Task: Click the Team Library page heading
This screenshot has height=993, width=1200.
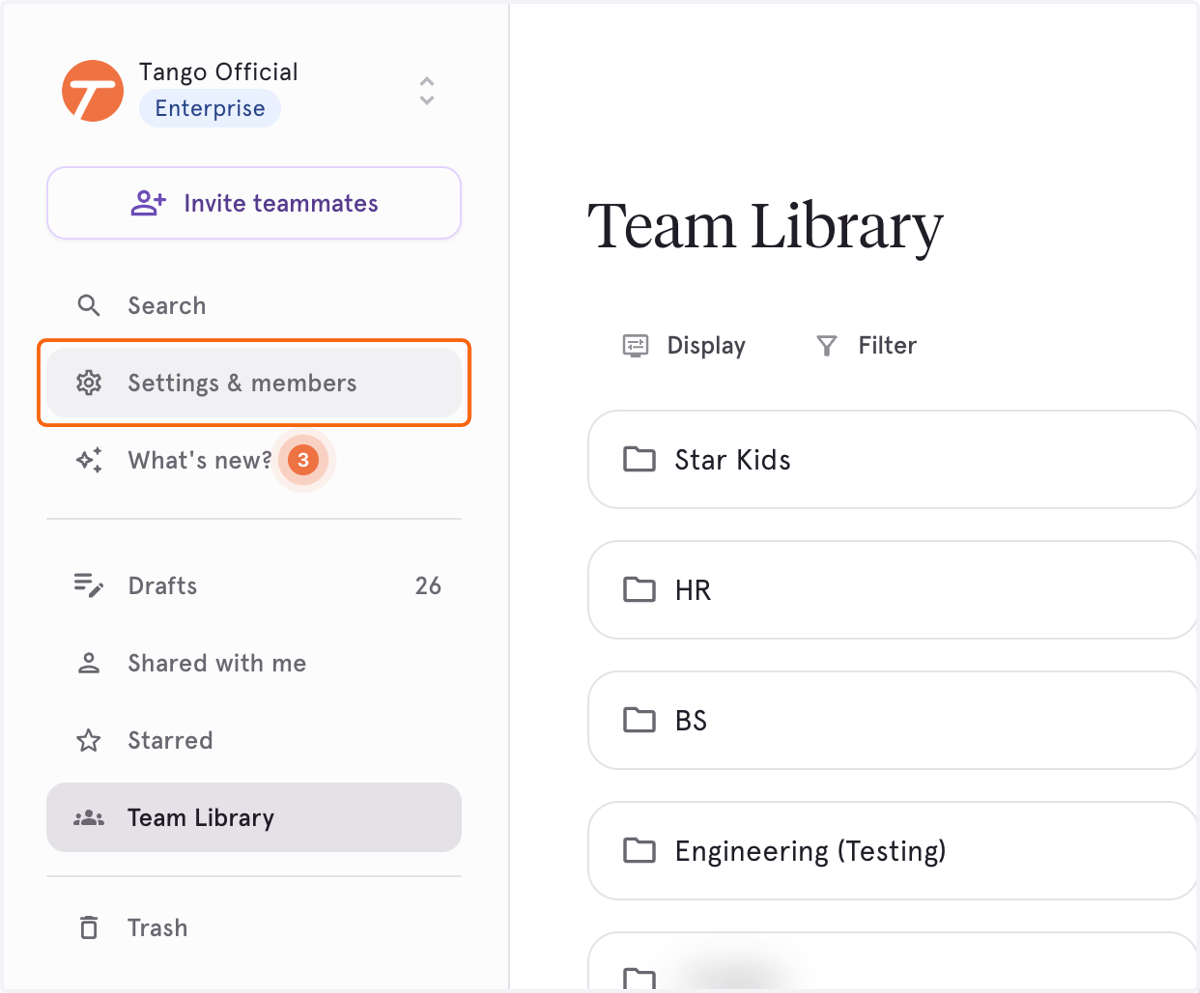Action: coord(765,226)
